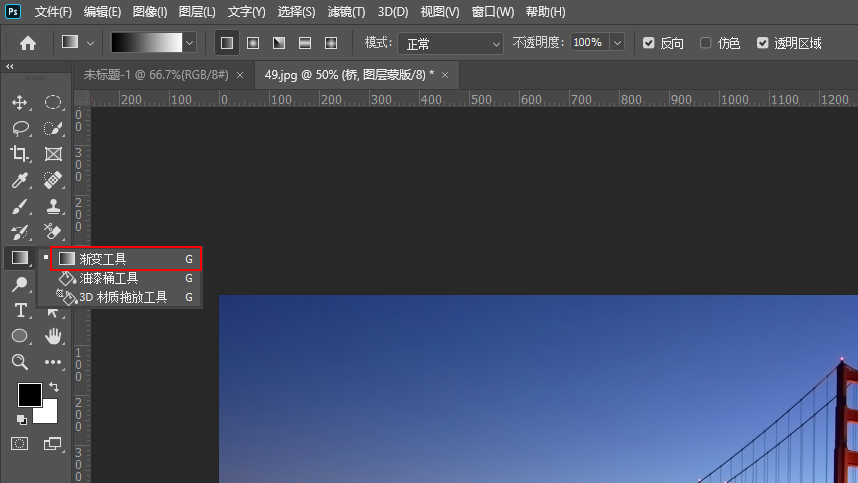The width and height of the screenshot is (858, 483).
Task: Select the Eyedropper tool
Action: point(20,180)
